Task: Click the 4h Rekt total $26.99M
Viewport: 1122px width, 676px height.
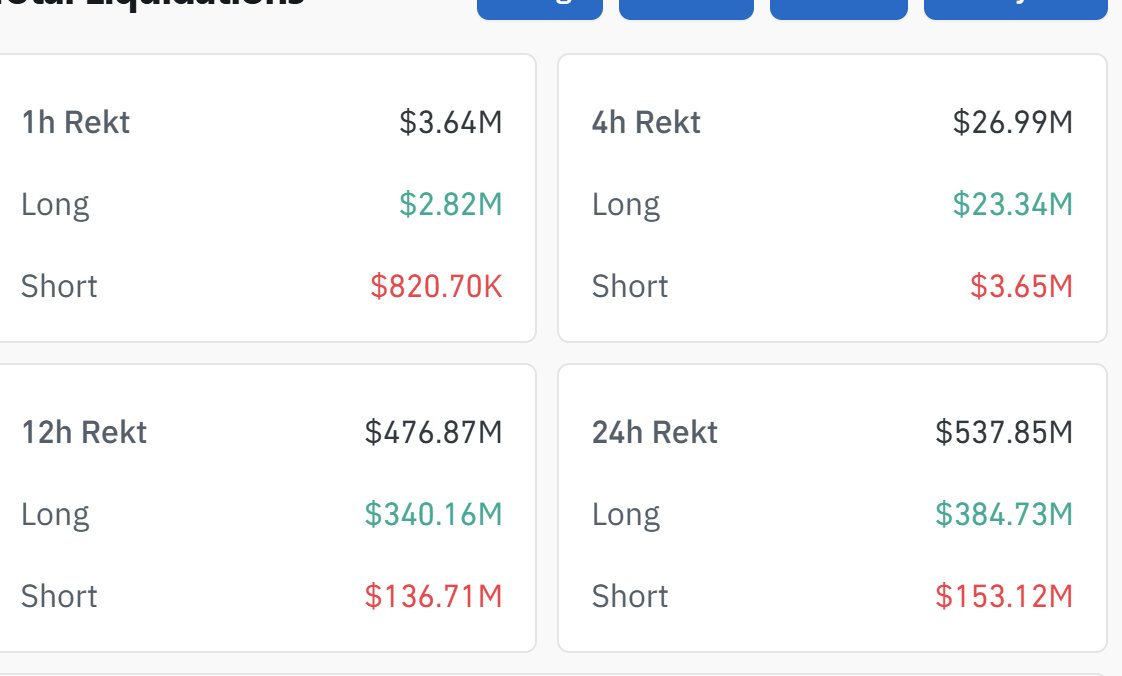Action: point(1013,122)
